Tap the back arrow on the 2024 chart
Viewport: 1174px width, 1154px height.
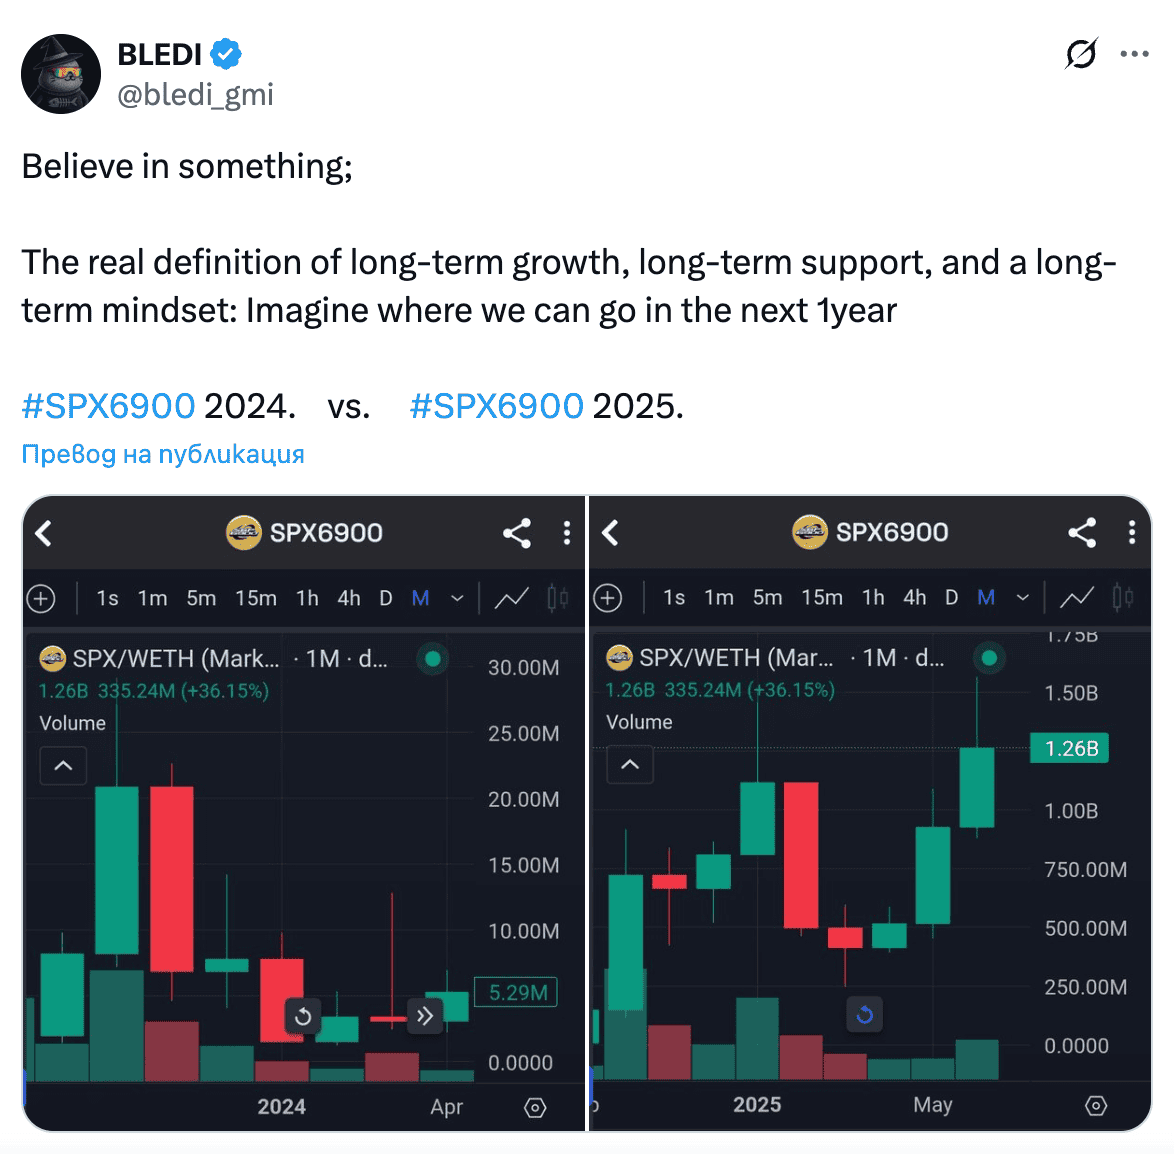tap(43, 533)
